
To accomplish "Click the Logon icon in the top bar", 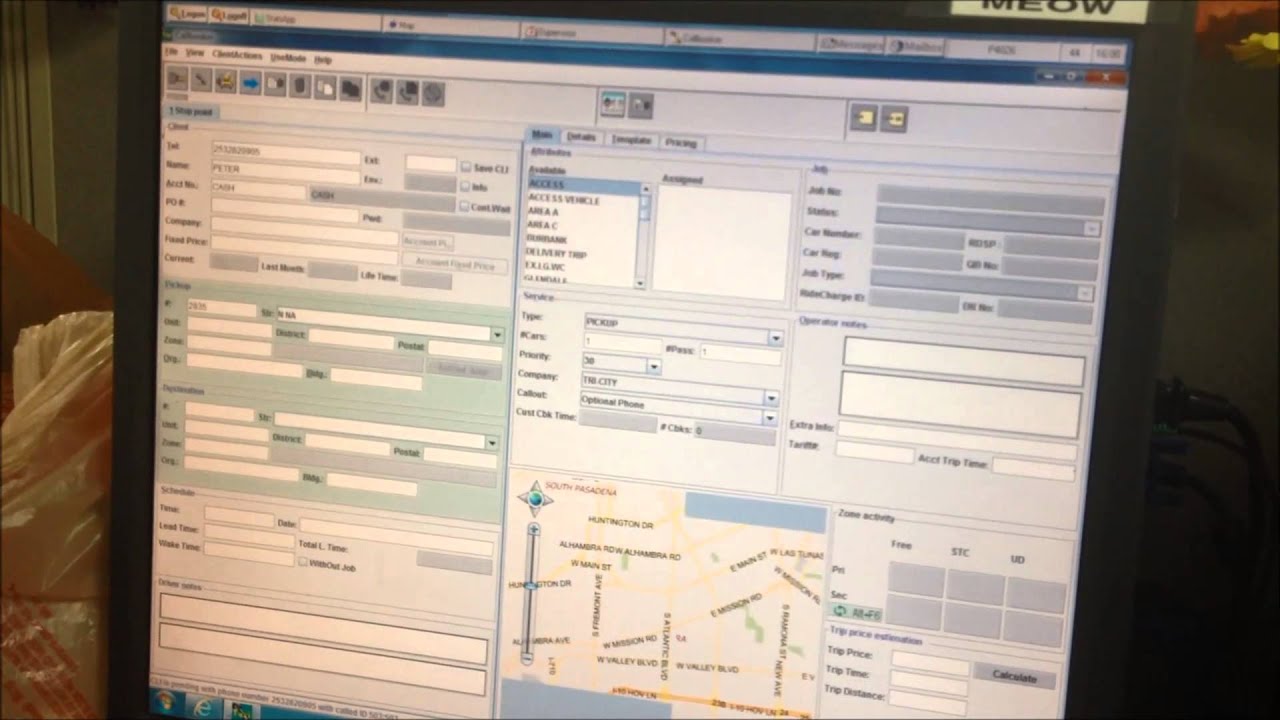I will [x=187, y=14].
